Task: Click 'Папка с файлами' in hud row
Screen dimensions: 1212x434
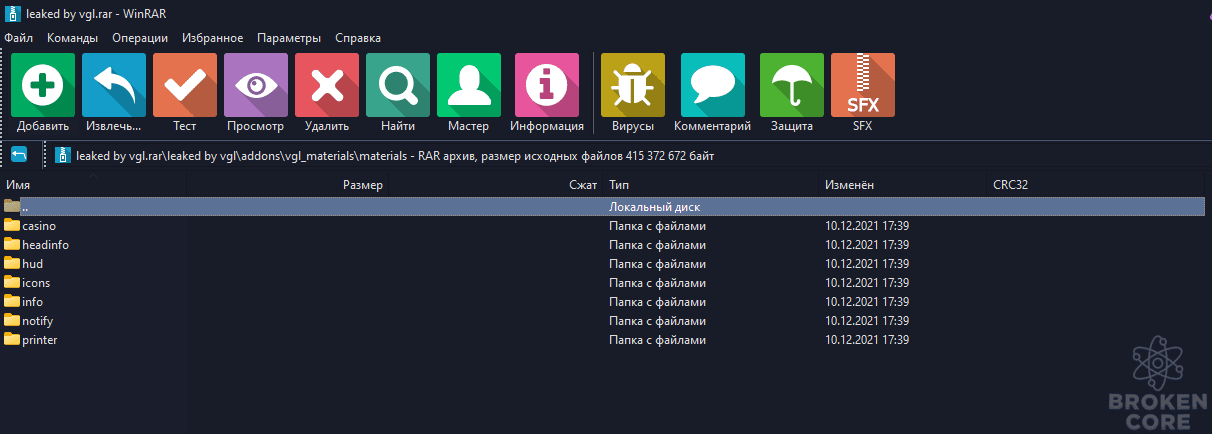Action: tap(657, 264)
